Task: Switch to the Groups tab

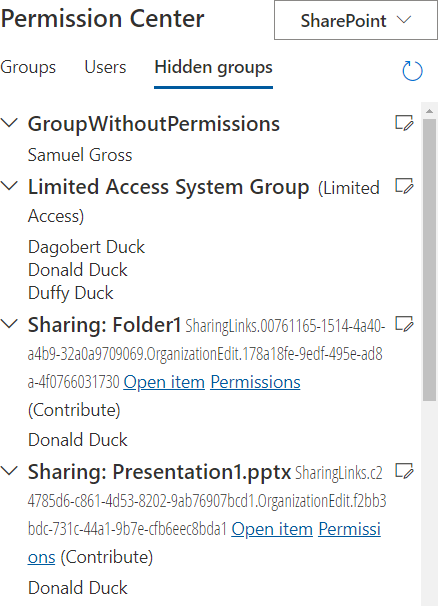Action: (28, 67)
